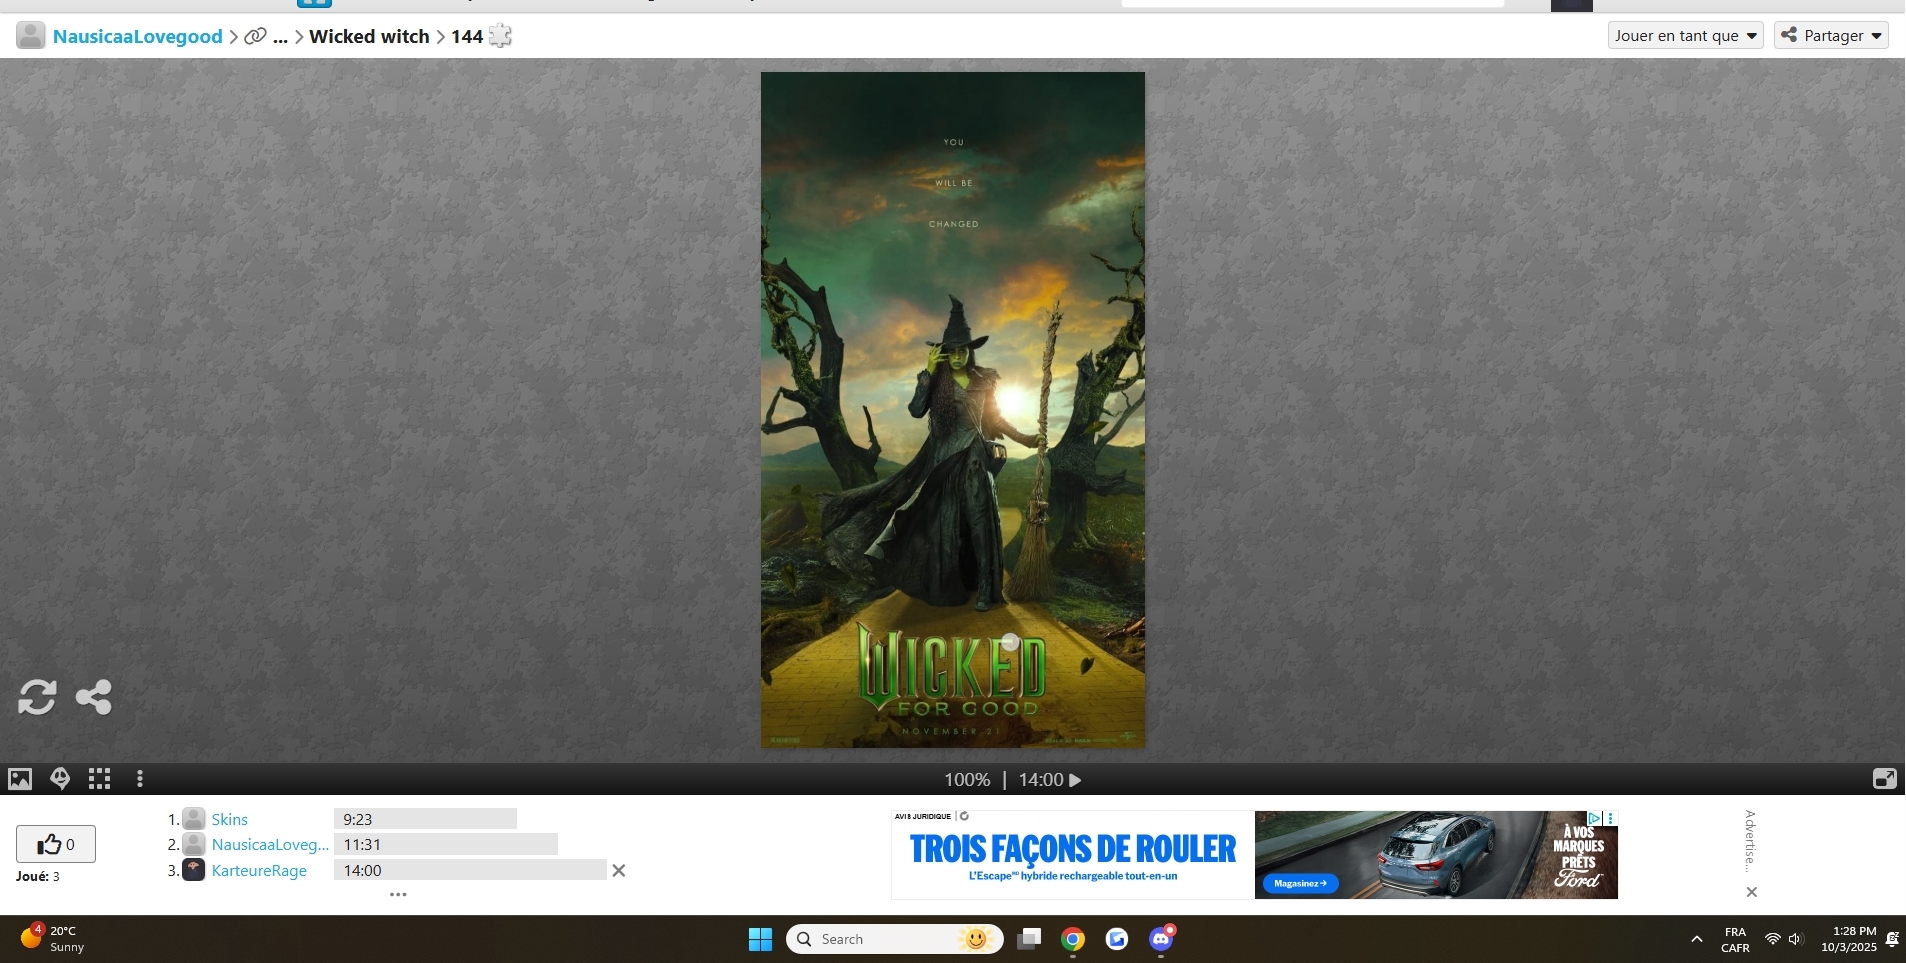Click the 11:31 time entry
The image size is (1906, 963).
(446, 845)
